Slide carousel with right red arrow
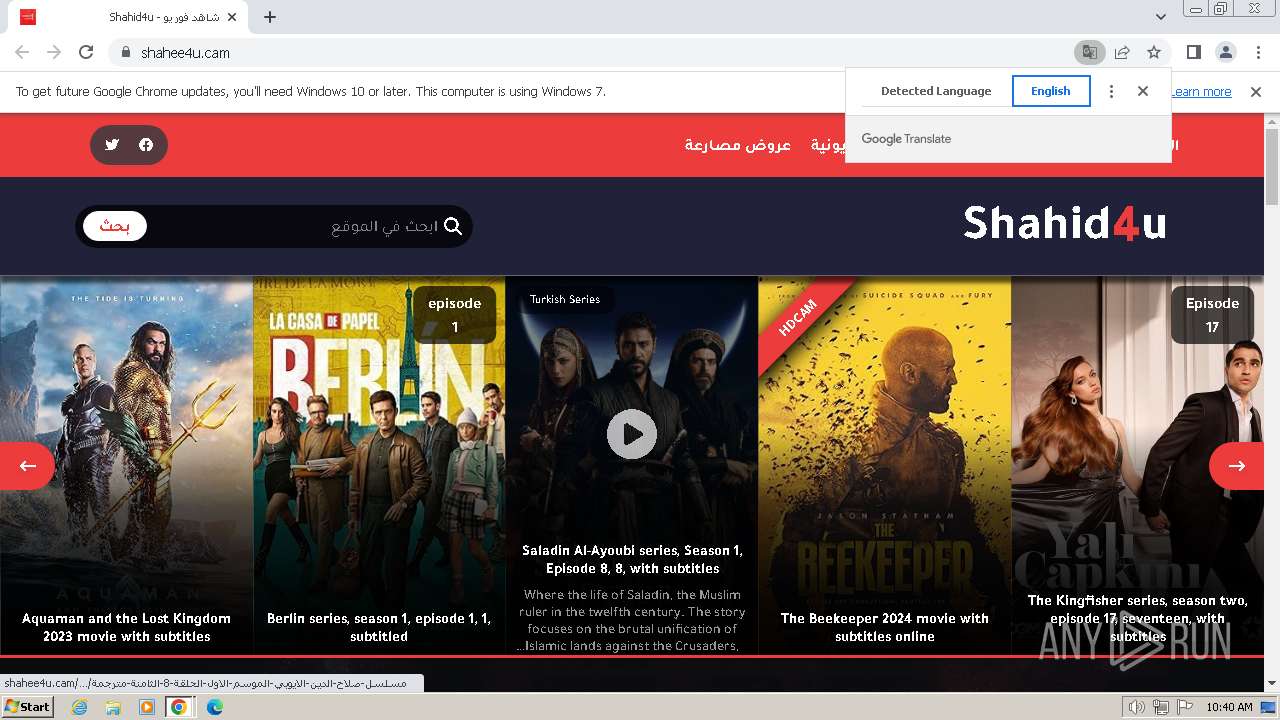1280x720 pixels. pyautogui.click(x=1237, y=466)
